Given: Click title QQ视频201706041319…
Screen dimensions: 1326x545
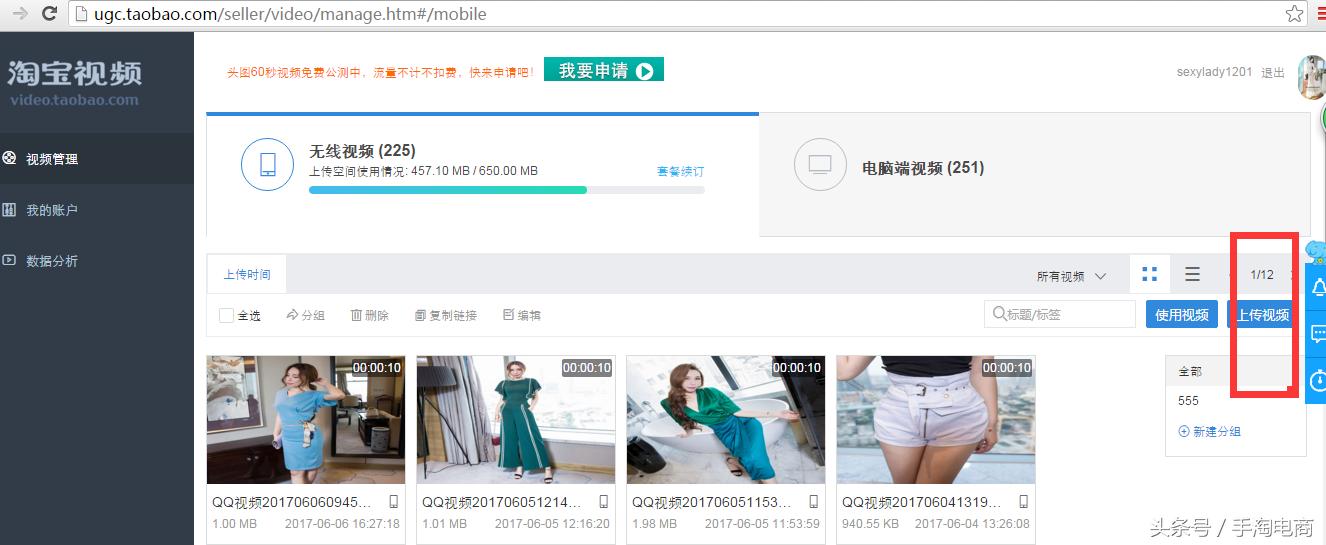Looking at the screenshot, I should tap(922, 502).
